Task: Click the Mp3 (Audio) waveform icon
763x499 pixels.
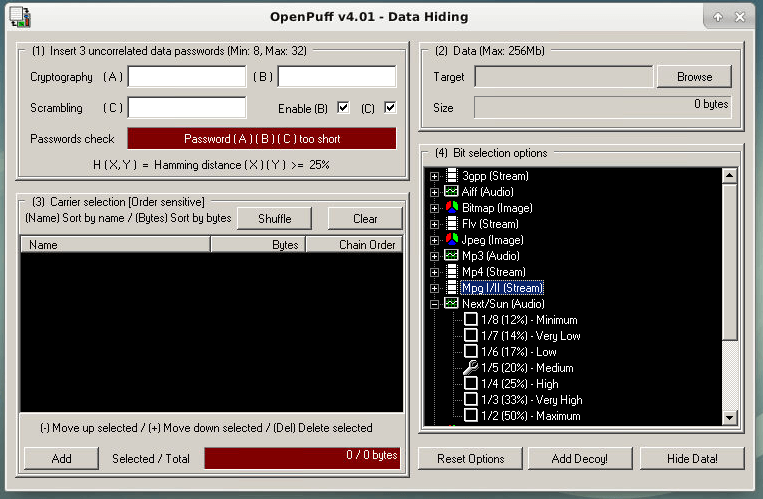Action: pyautogui.click(x=452, y=256)
